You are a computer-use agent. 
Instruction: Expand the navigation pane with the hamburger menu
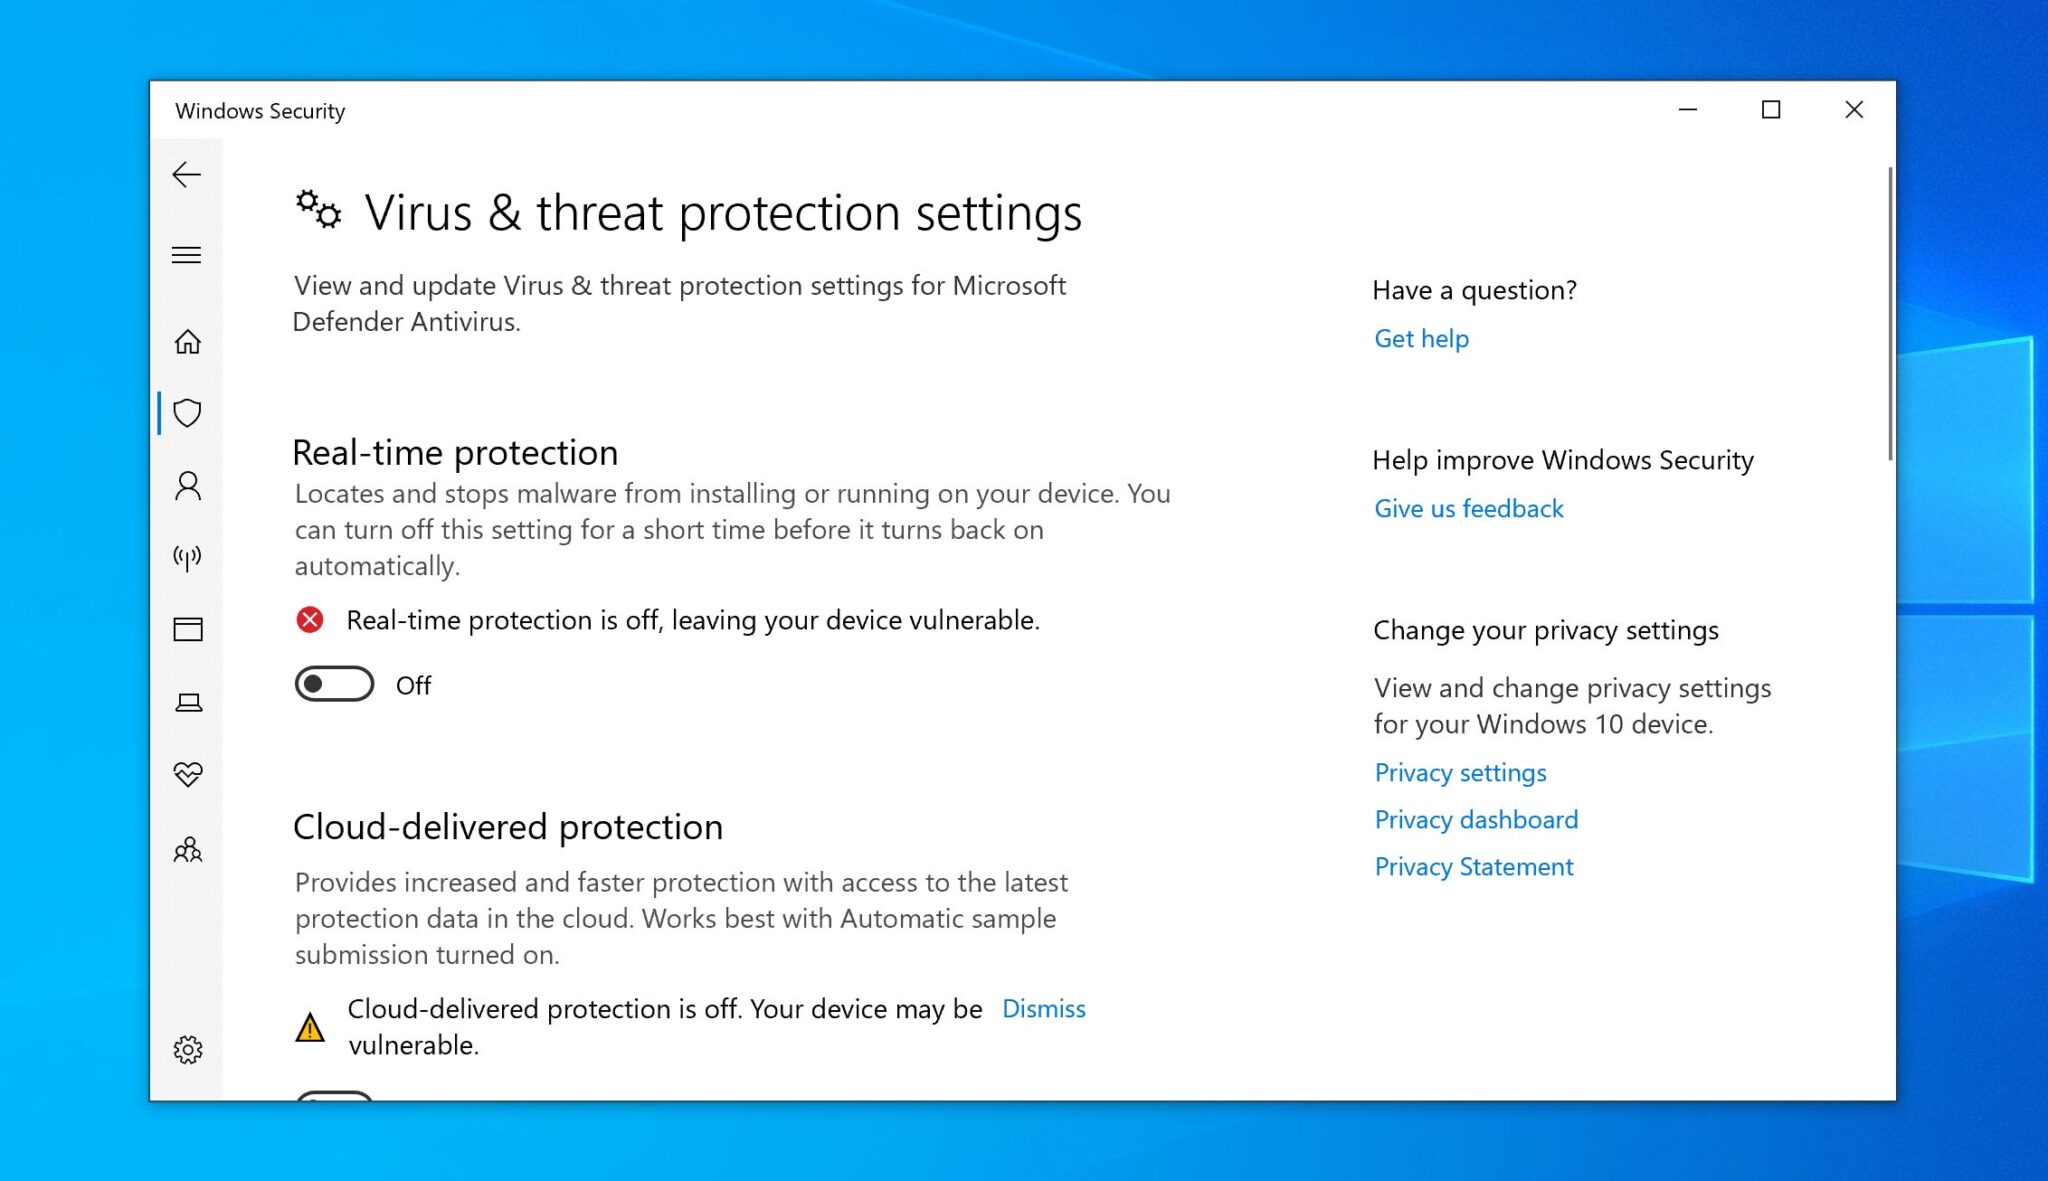tap(187, 255)
